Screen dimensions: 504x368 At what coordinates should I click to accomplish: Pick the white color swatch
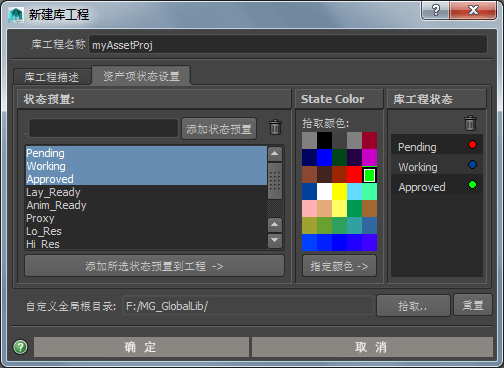tap(324, 191)
